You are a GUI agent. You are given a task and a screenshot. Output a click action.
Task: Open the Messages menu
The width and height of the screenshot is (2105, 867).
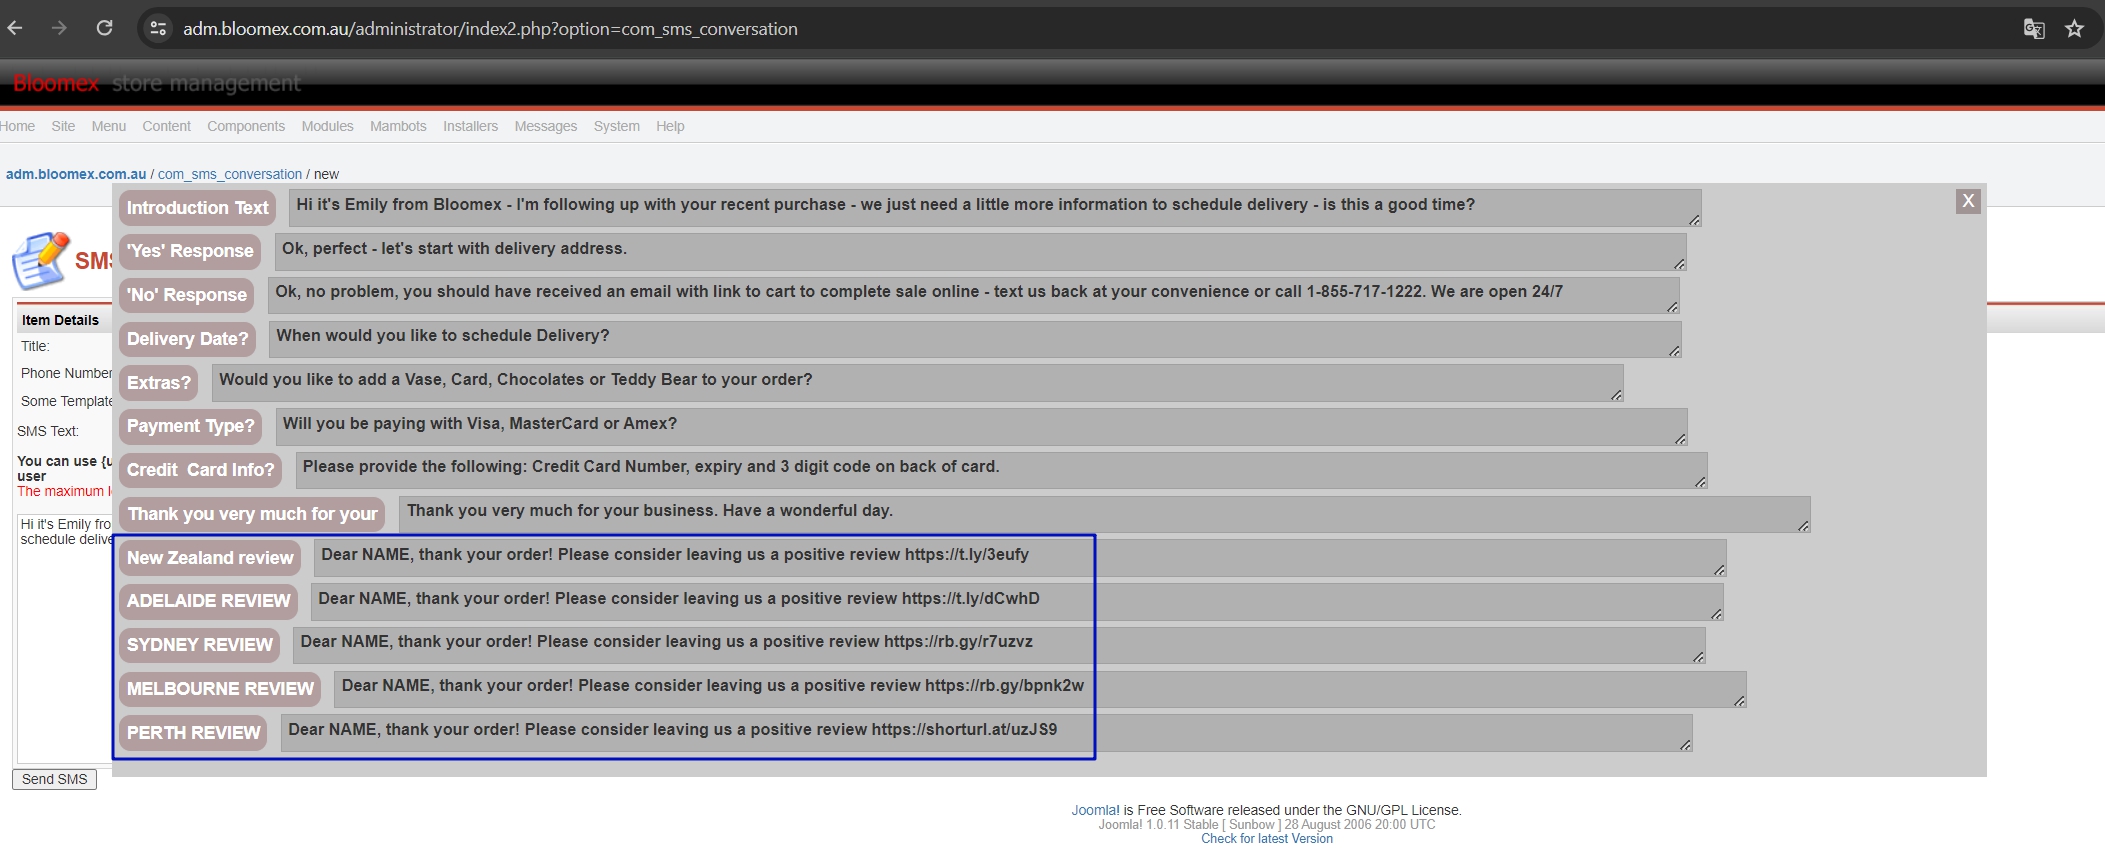[x=545, y=126]
